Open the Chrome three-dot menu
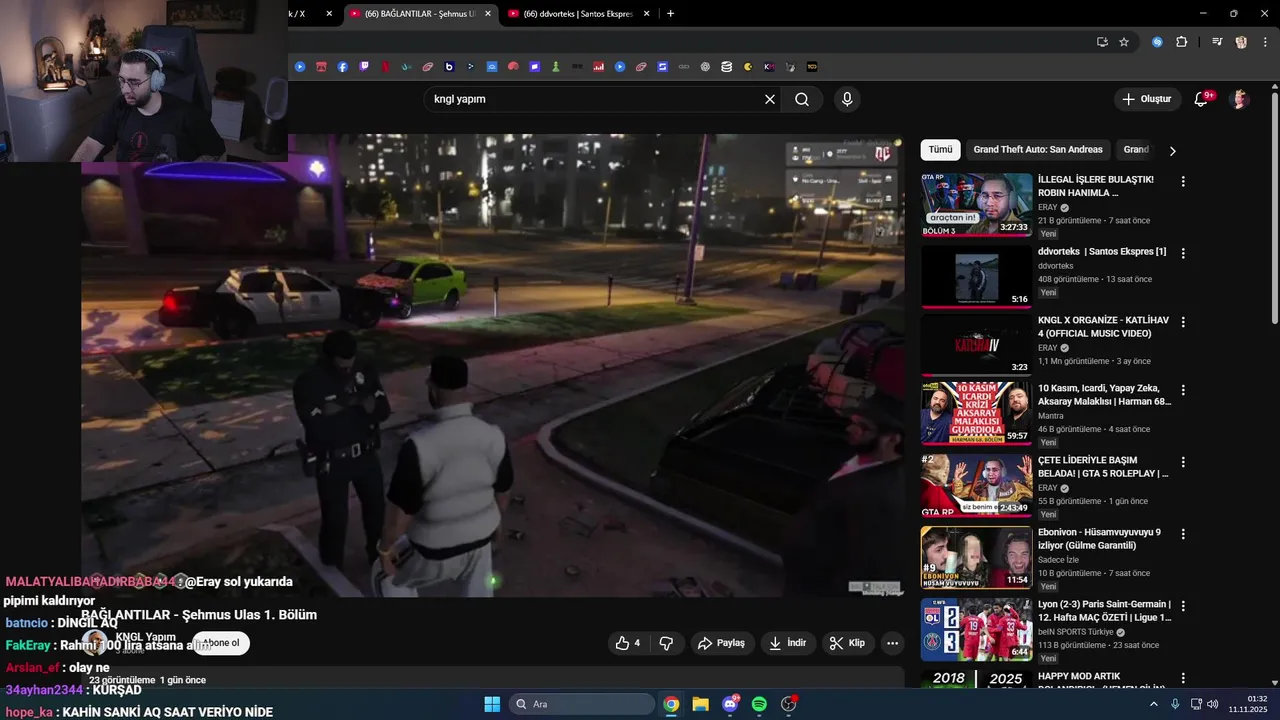Screen dimensions: 1280x720 tap(1265, 42)
